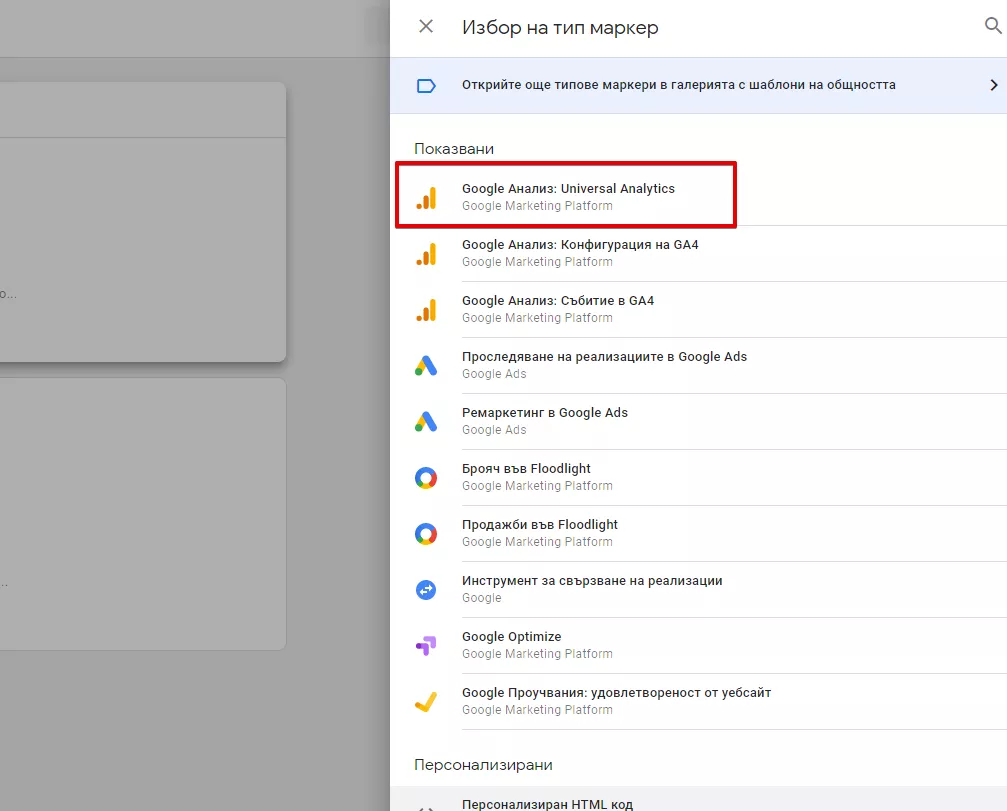Click the Google Surveys checkmark icon

click(x=426, y=701)
